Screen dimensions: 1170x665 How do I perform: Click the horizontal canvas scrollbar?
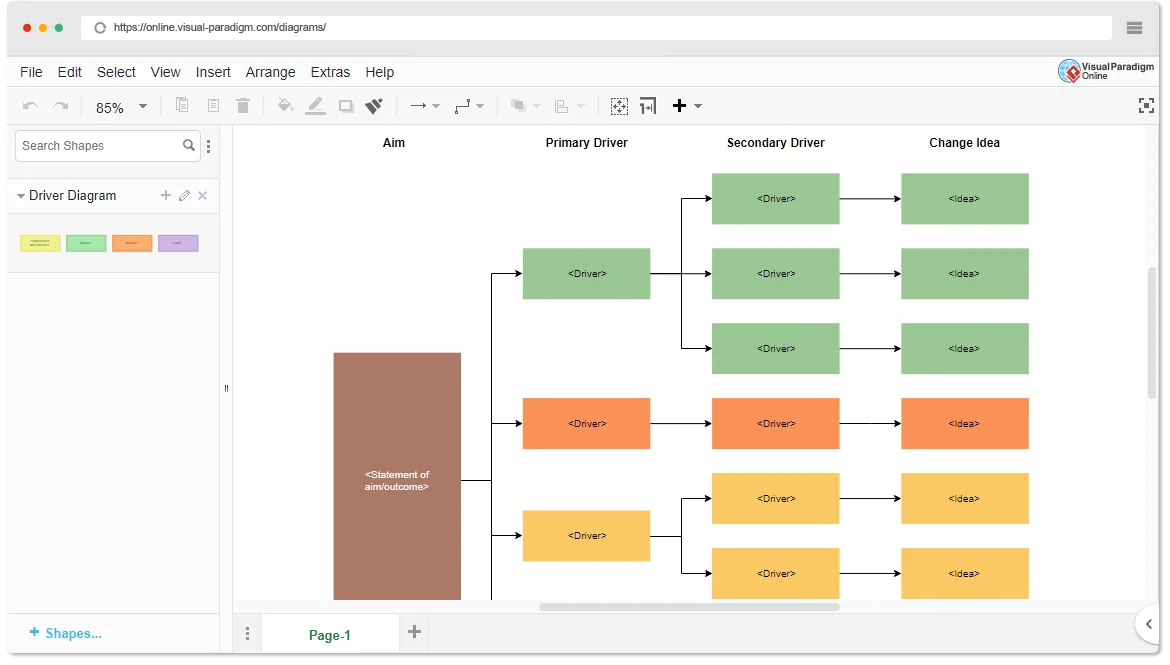tap(689, 607)
